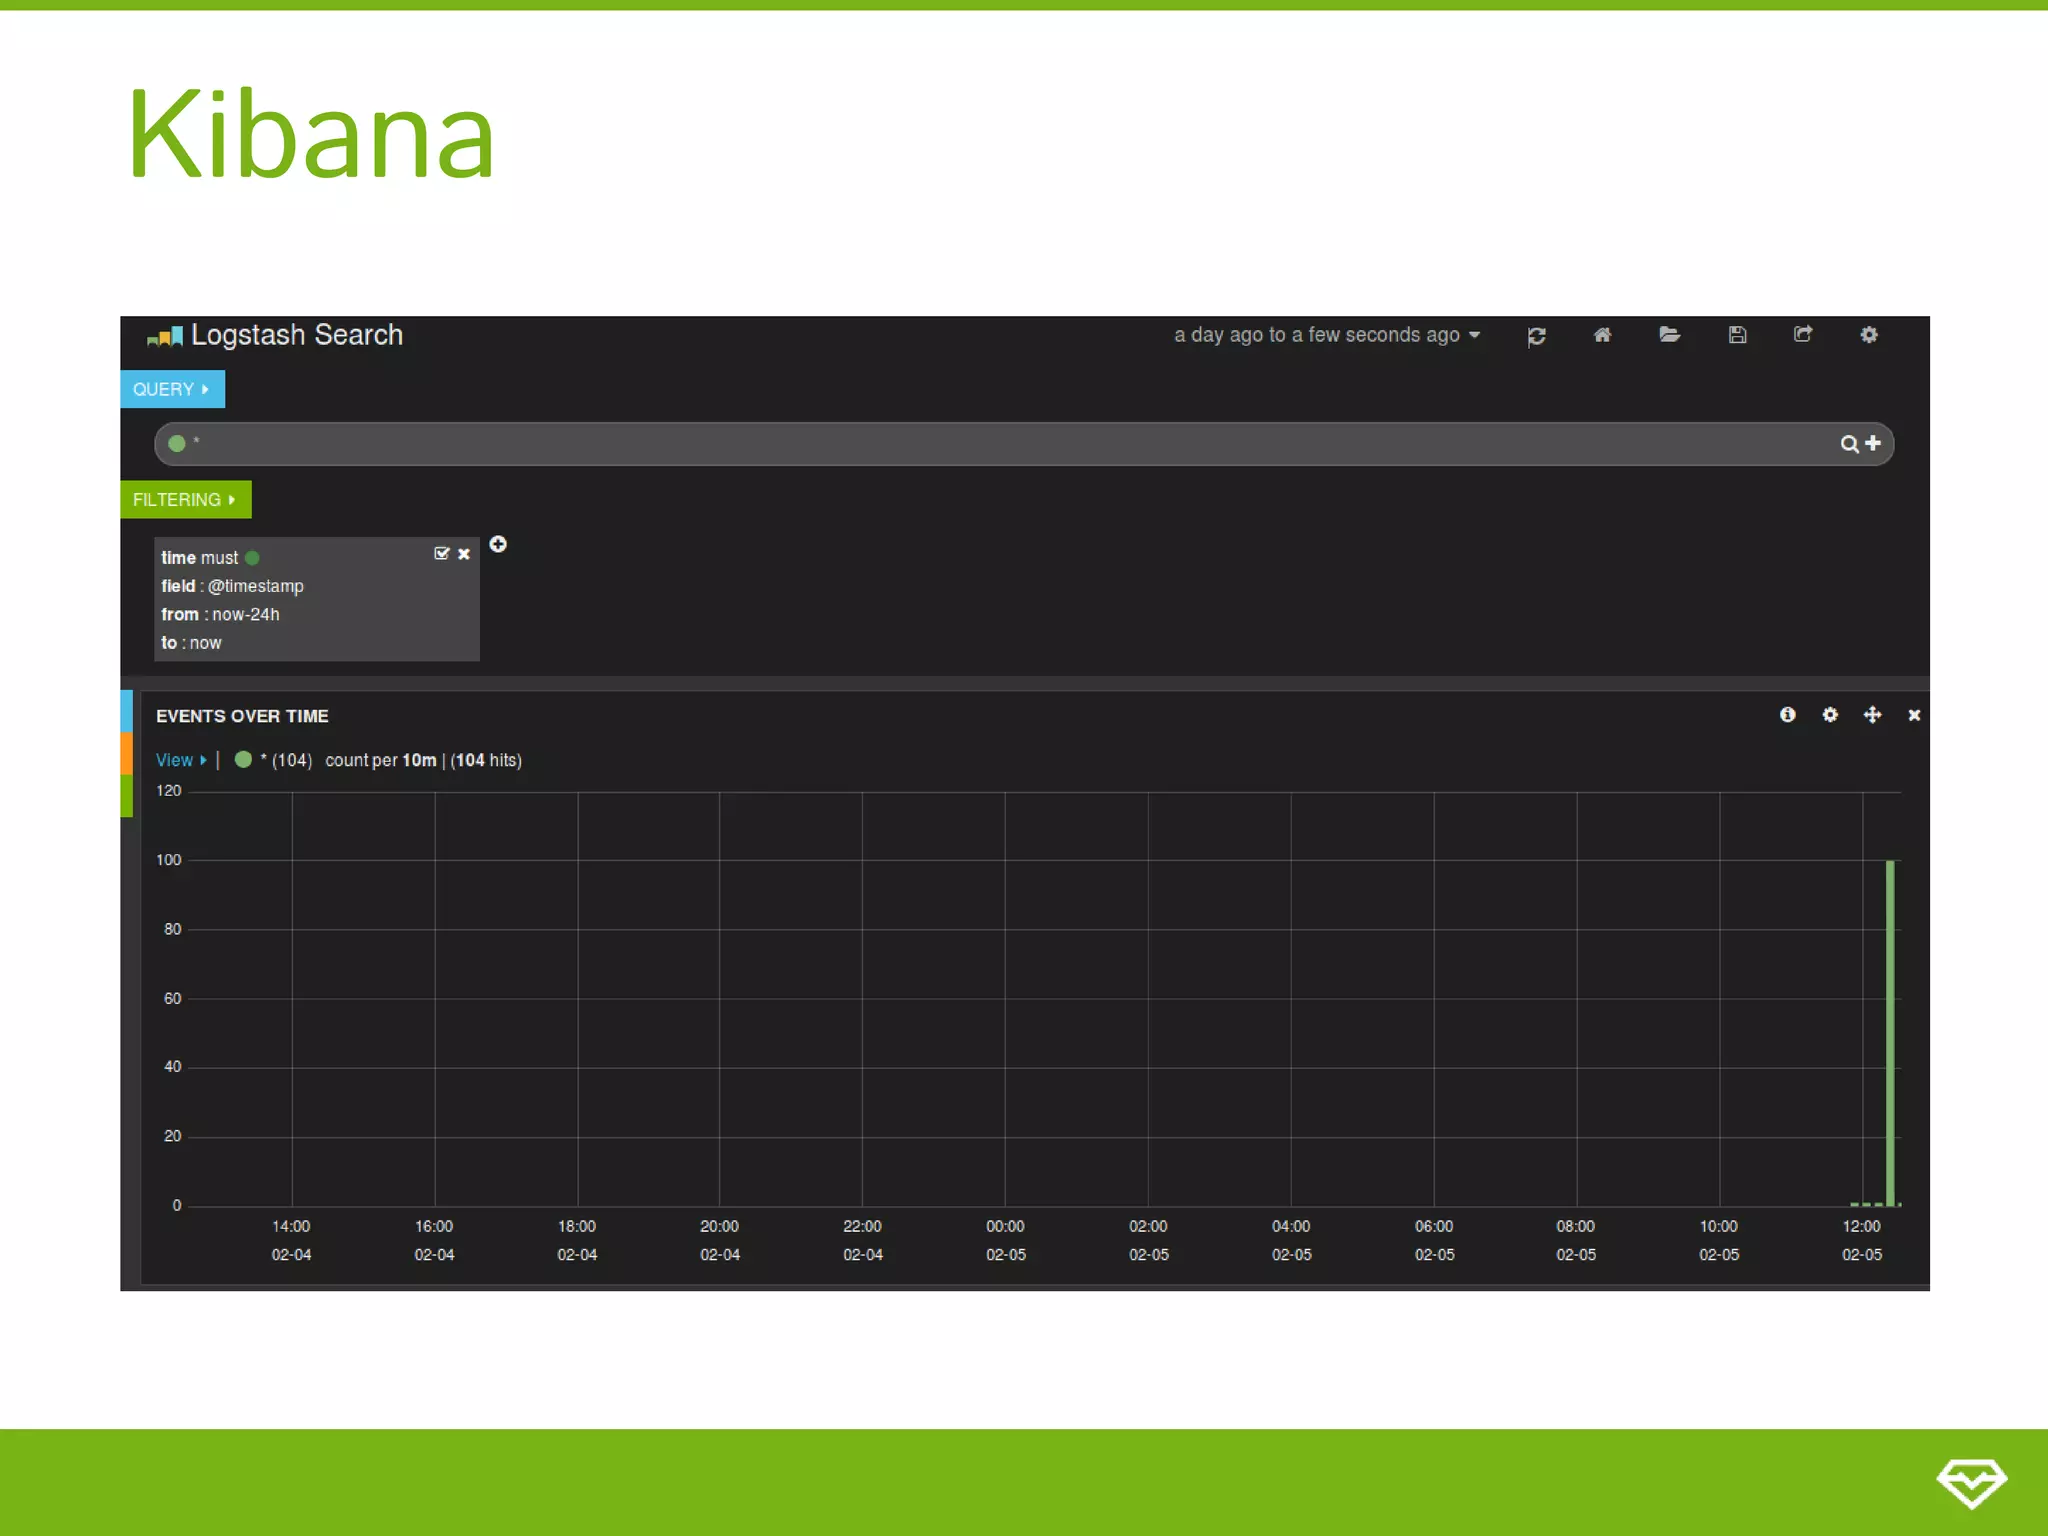Open dashboard settings gear in header

[x=1869, y=334]
